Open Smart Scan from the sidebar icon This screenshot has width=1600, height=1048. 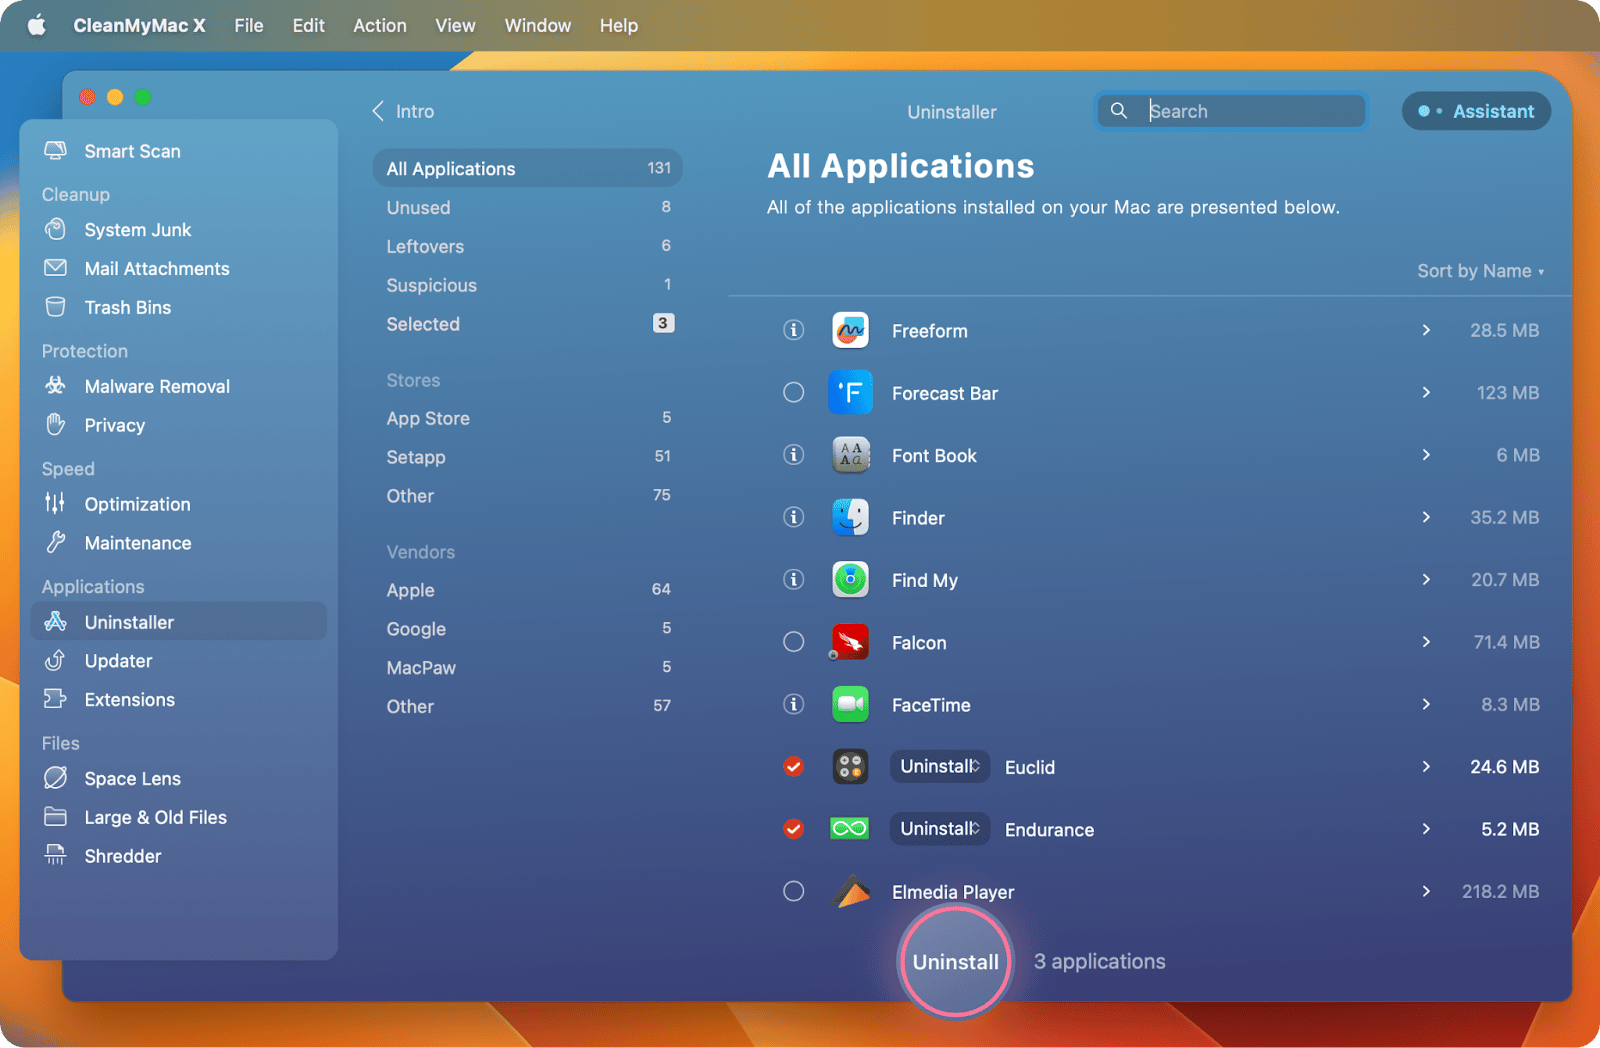[x=56, y=151]
